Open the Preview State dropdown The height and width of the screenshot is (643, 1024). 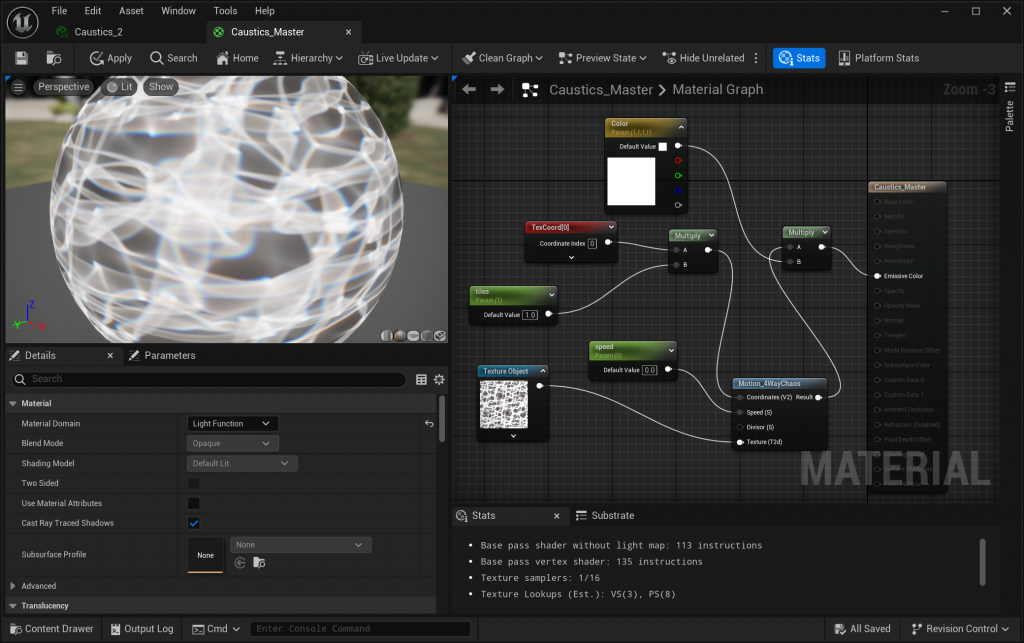tap(602, 58)
